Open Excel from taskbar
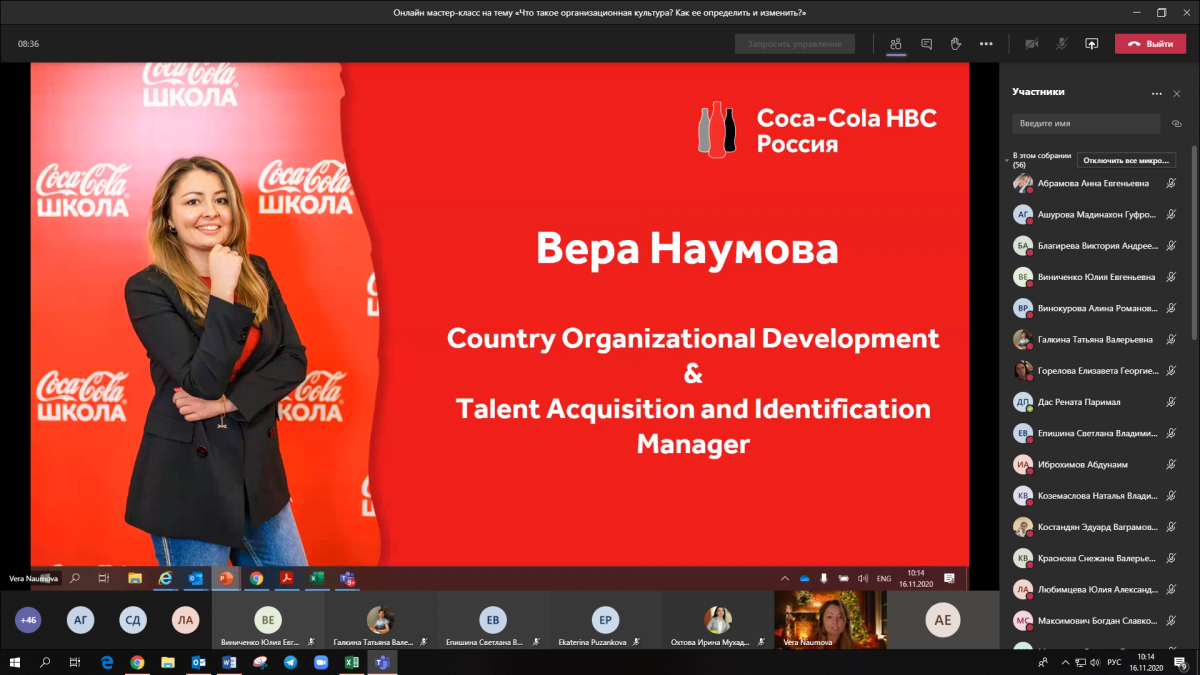This screenshot has height=675, width=1200. tap(352, 662)
